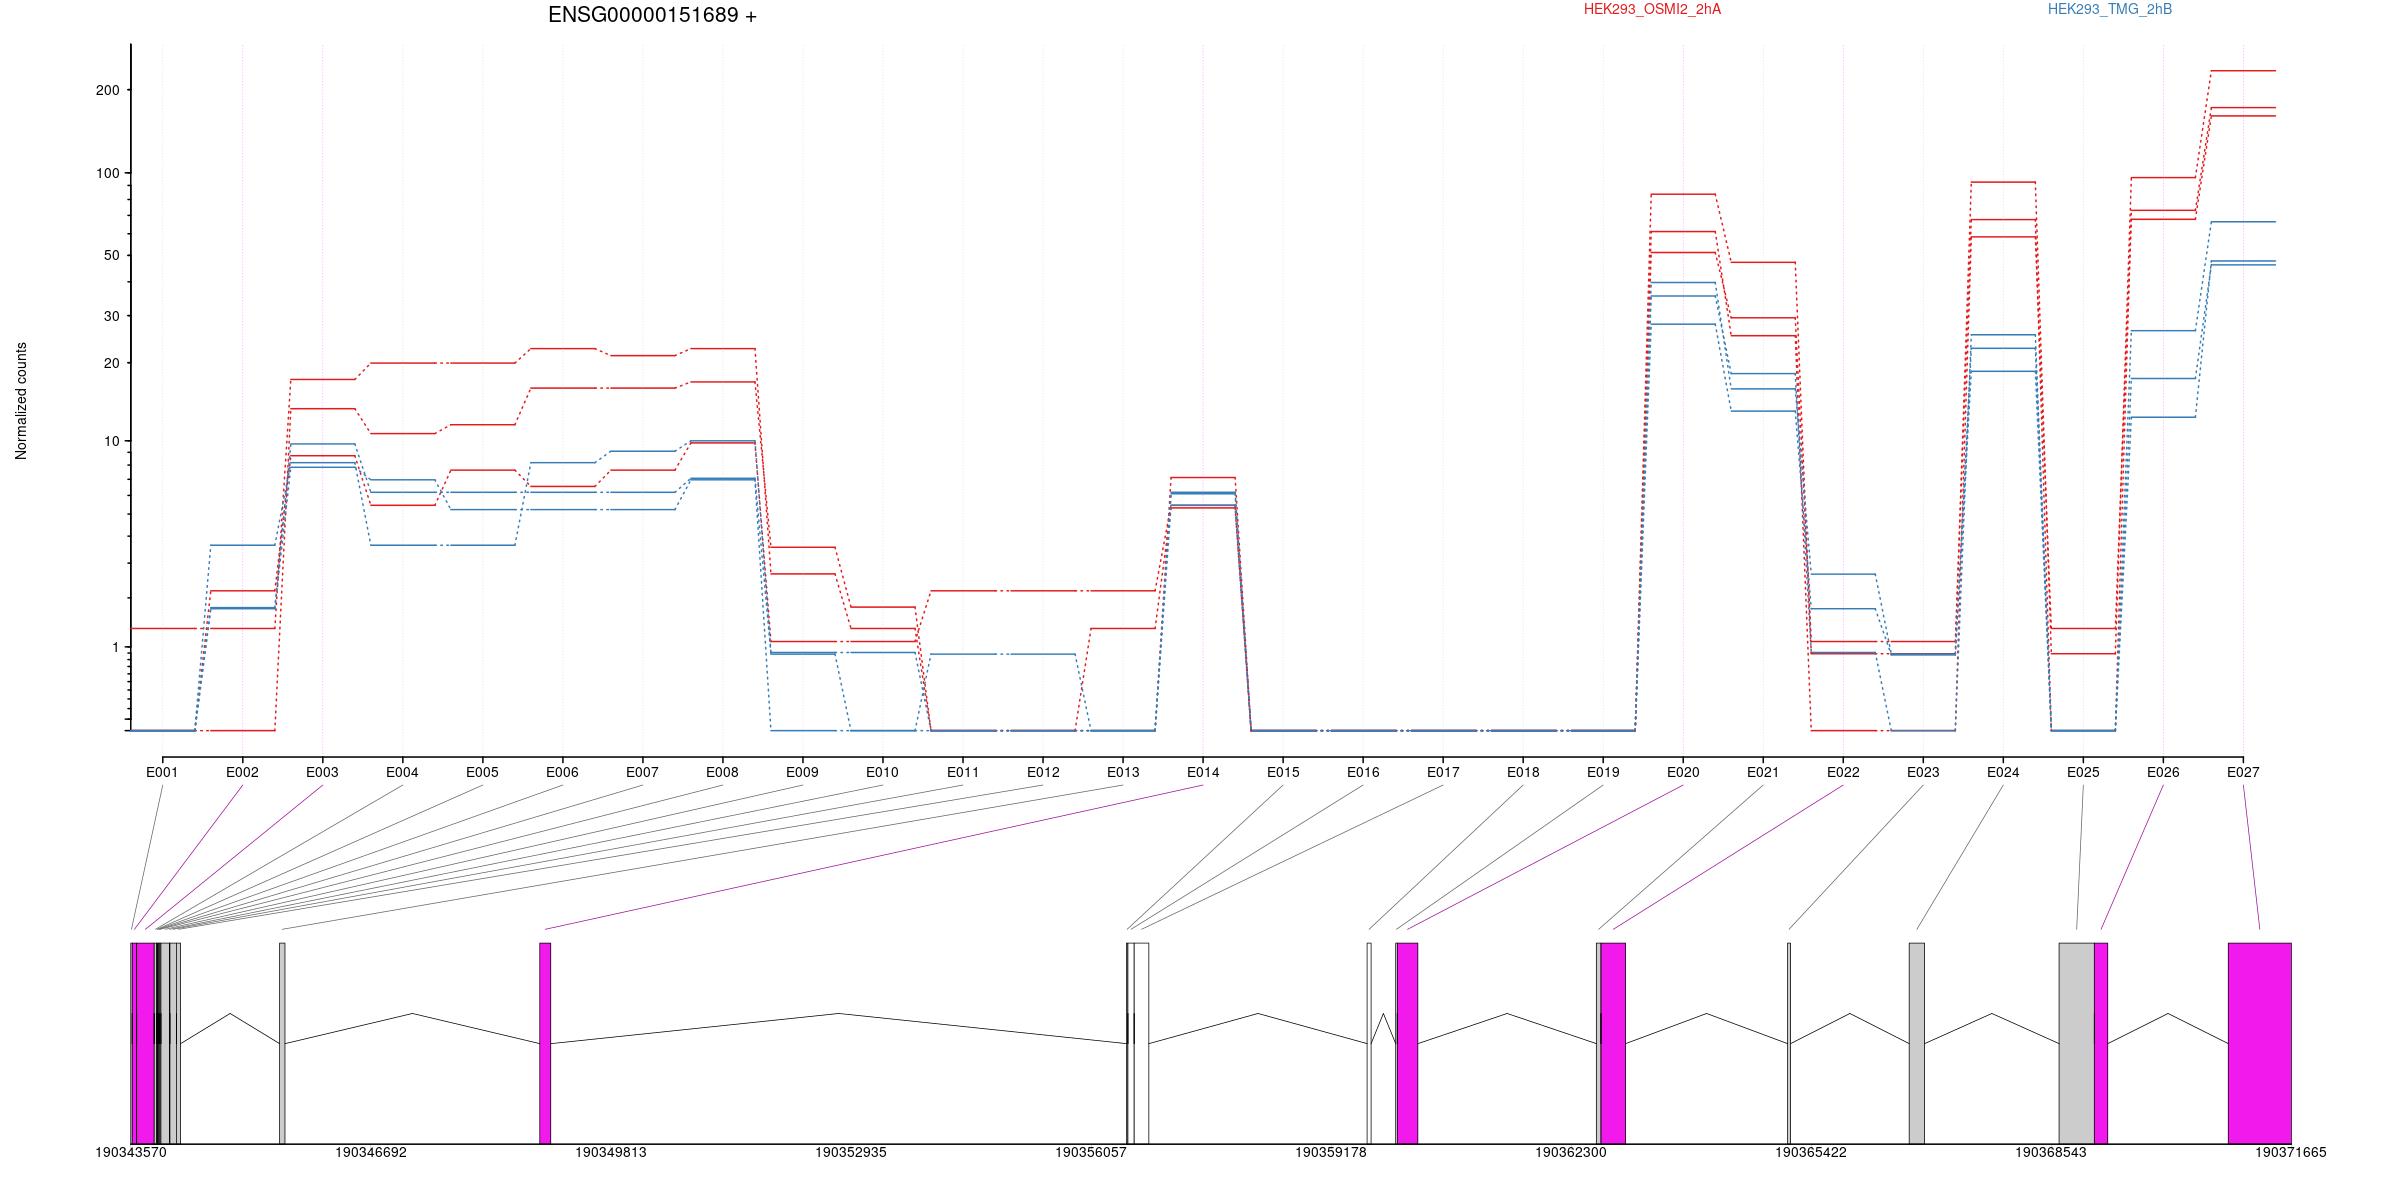Click the y-axis tick value 50

pos(111,255)
